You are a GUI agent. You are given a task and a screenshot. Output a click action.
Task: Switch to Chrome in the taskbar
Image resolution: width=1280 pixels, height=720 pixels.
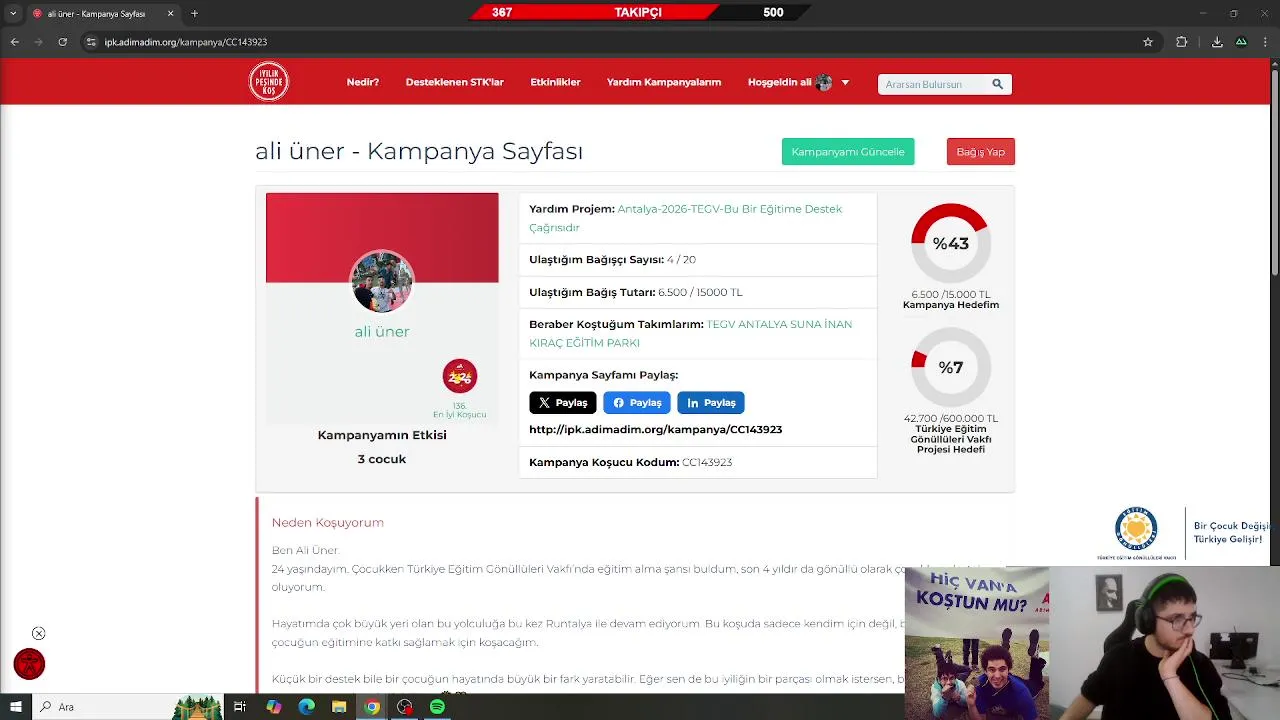372,707
